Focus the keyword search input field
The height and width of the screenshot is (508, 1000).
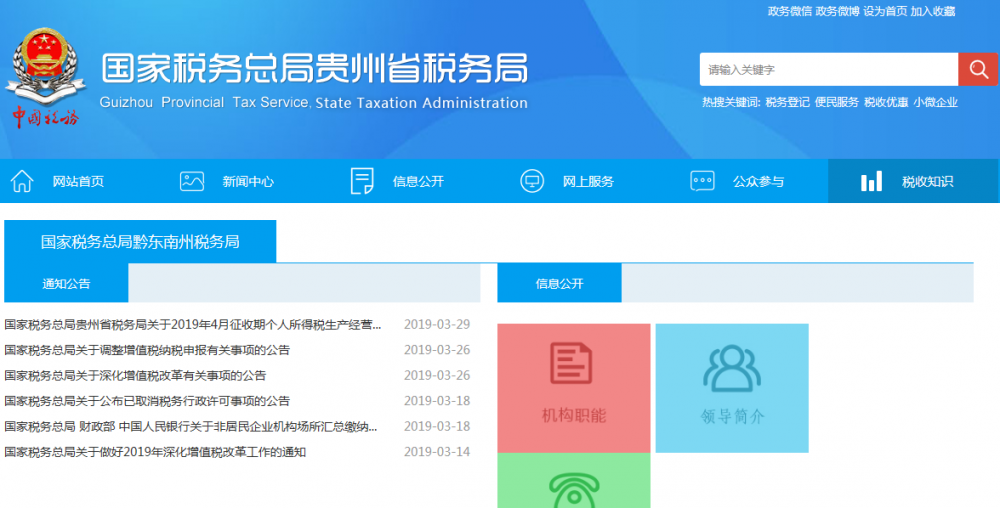pyautogui.click(x=828, y=69)
